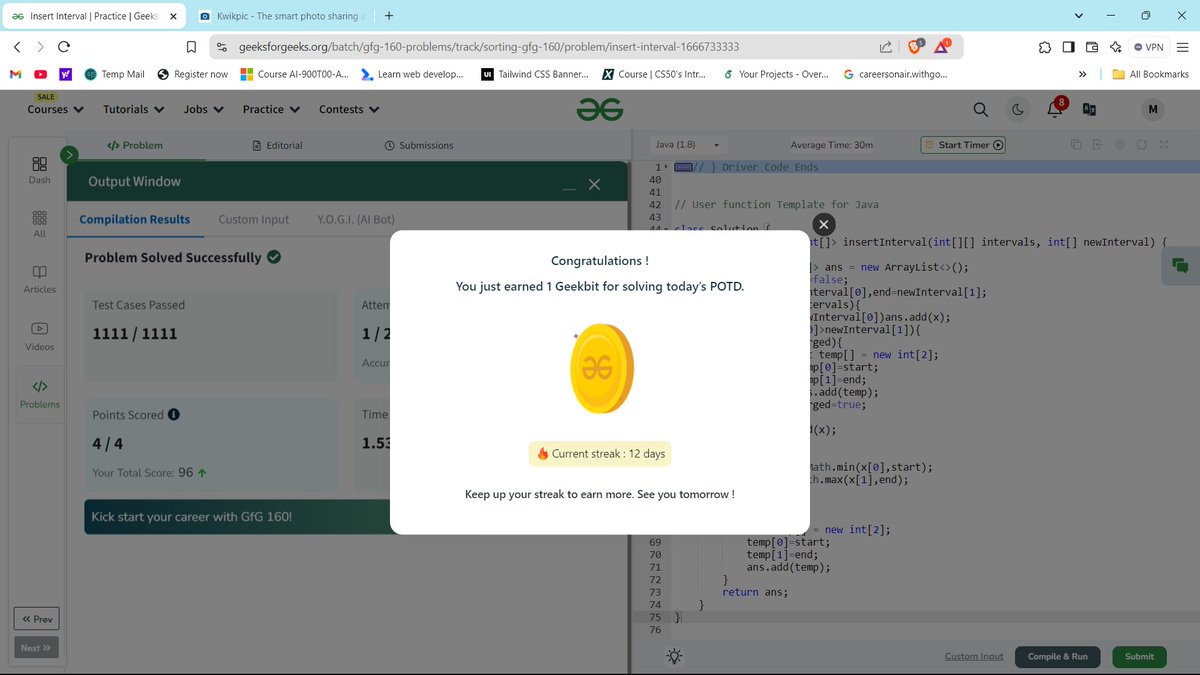Open Dash in the left sidebar
Viewport: 1200px width, 675px height.
39,170
